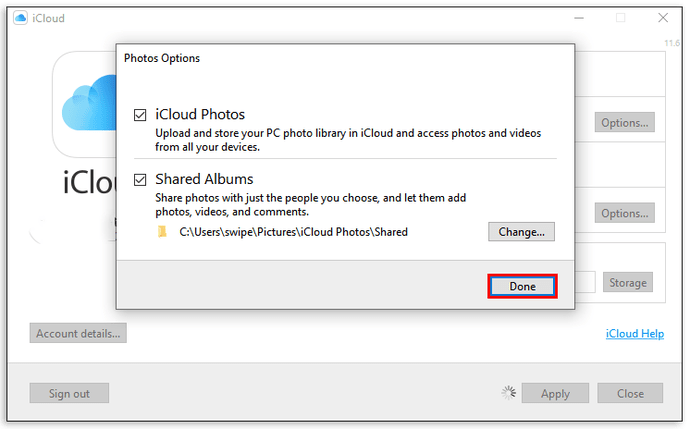Image resolution: width=690 pixels, height=429 pixels.
Task: Minimize the iCloud window
Action: point(579,18)
